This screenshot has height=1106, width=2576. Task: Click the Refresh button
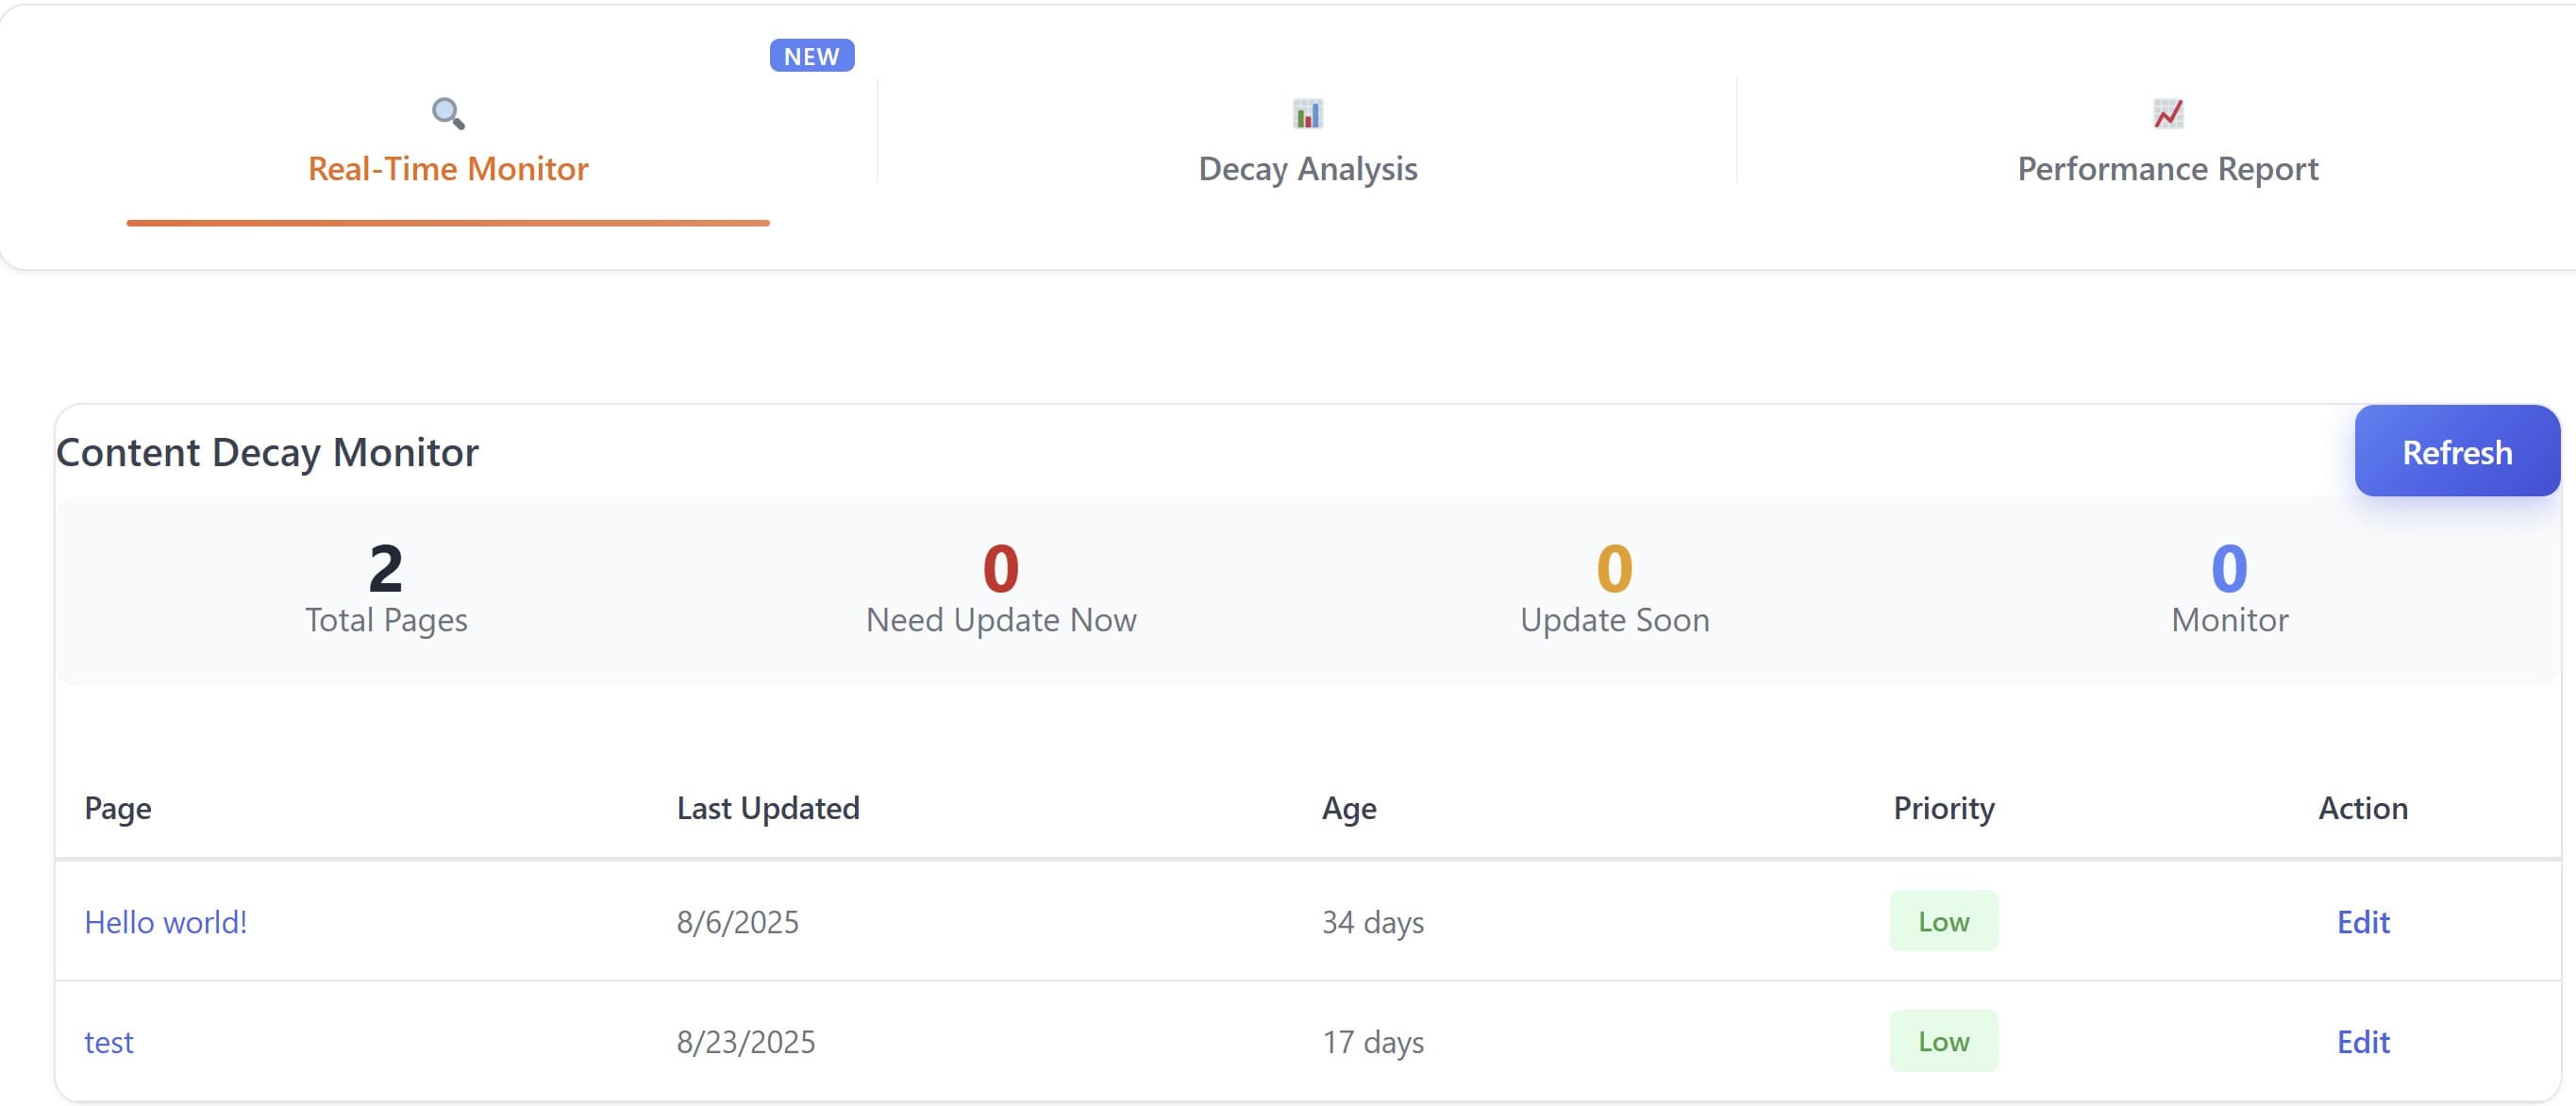(2457, 451)
